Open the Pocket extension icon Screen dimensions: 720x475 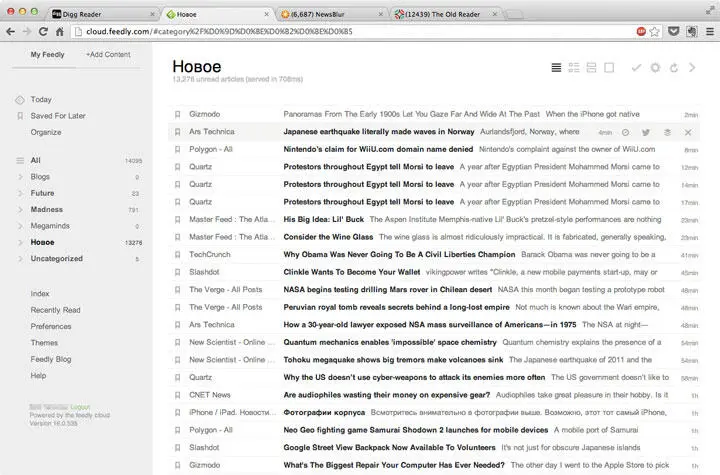click(674, 31)
